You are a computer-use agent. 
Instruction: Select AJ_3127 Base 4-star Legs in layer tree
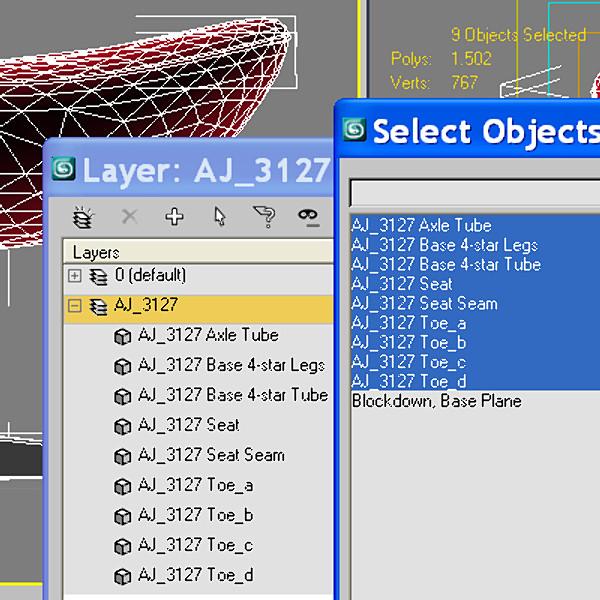[x=232, y=366]
